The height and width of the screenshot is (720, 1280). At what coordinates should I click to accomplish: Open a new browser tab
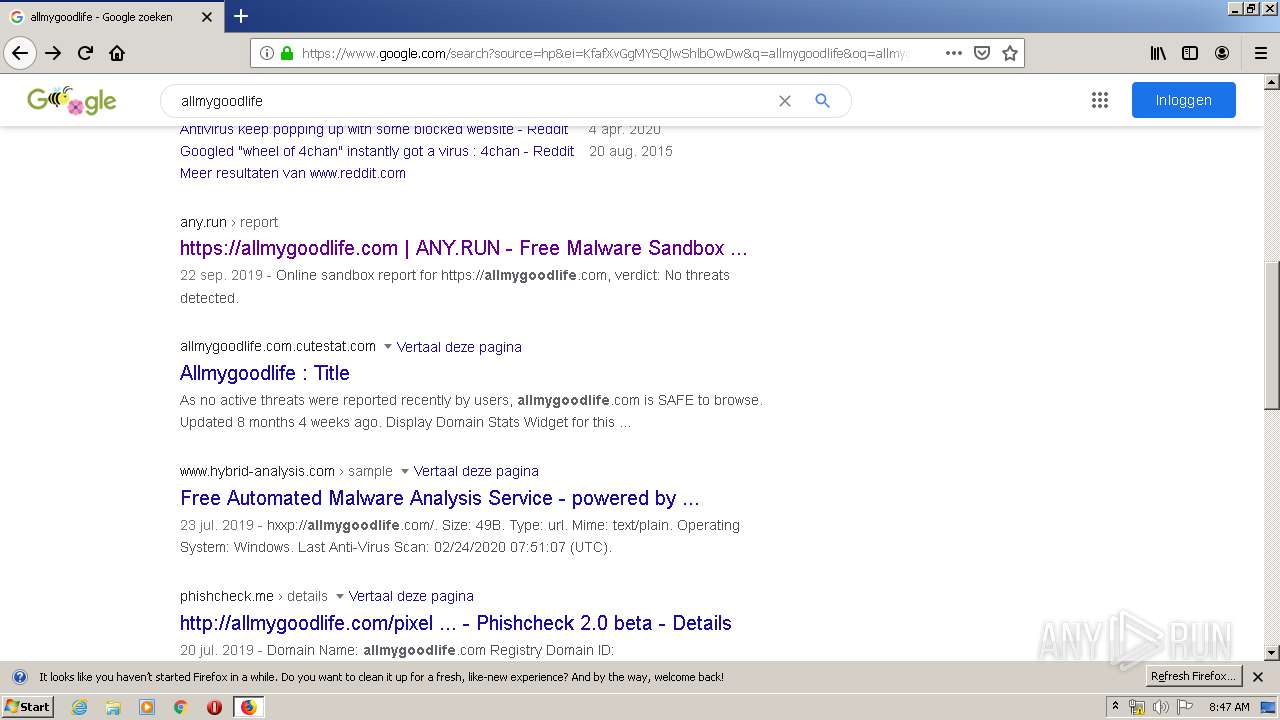coord(241,16)
